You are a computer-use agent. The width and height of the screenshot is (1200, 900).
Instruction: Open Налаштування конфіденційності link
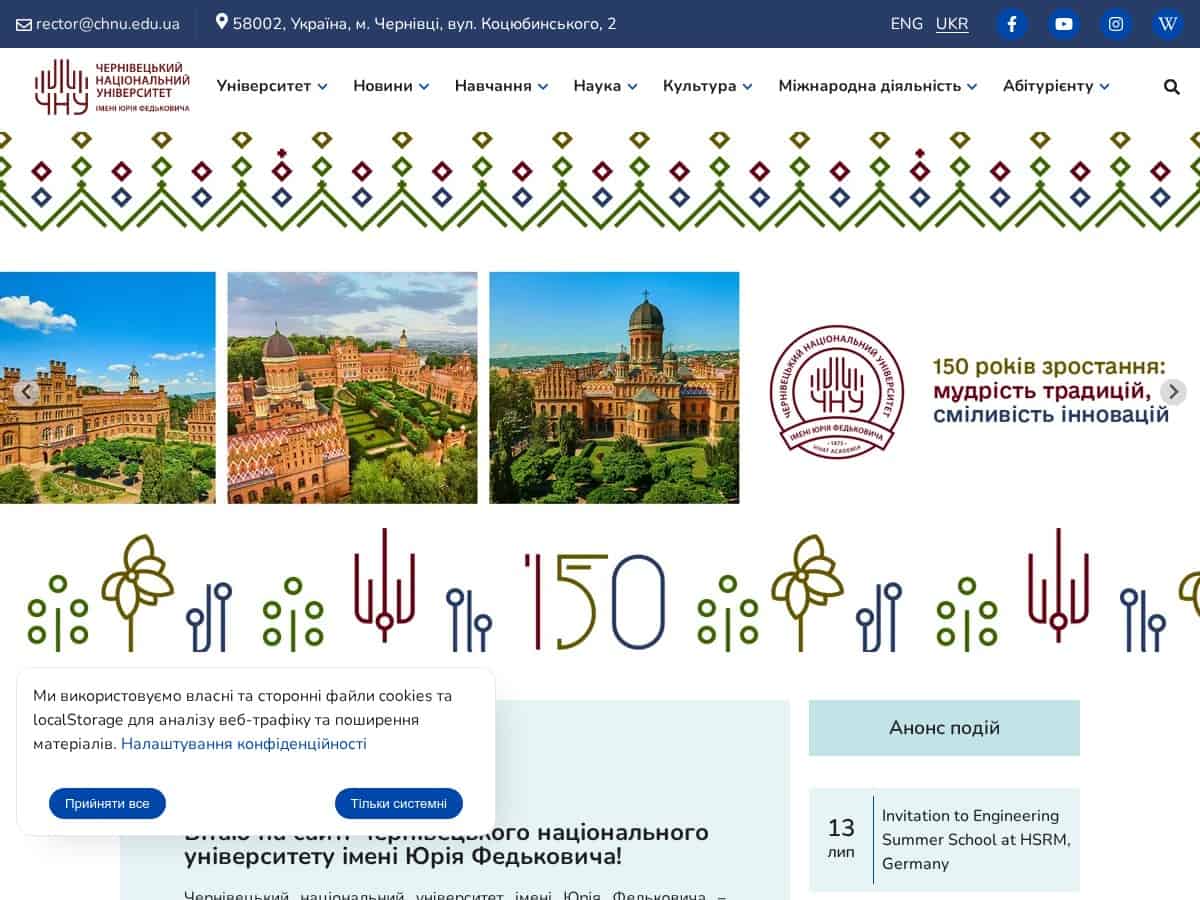(x=244, y=744)
